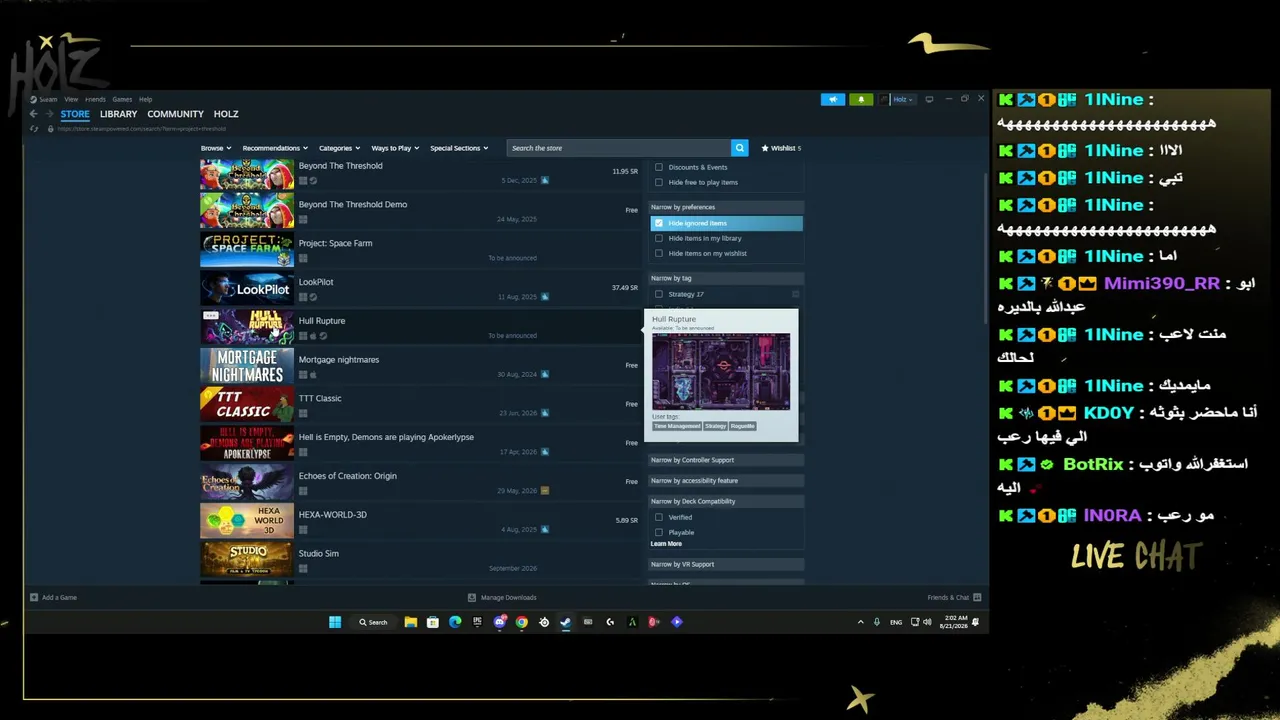Open Microsoft Store from the taskbar
The height and width of the screenshot is (720, 1280).
[432, 622]
